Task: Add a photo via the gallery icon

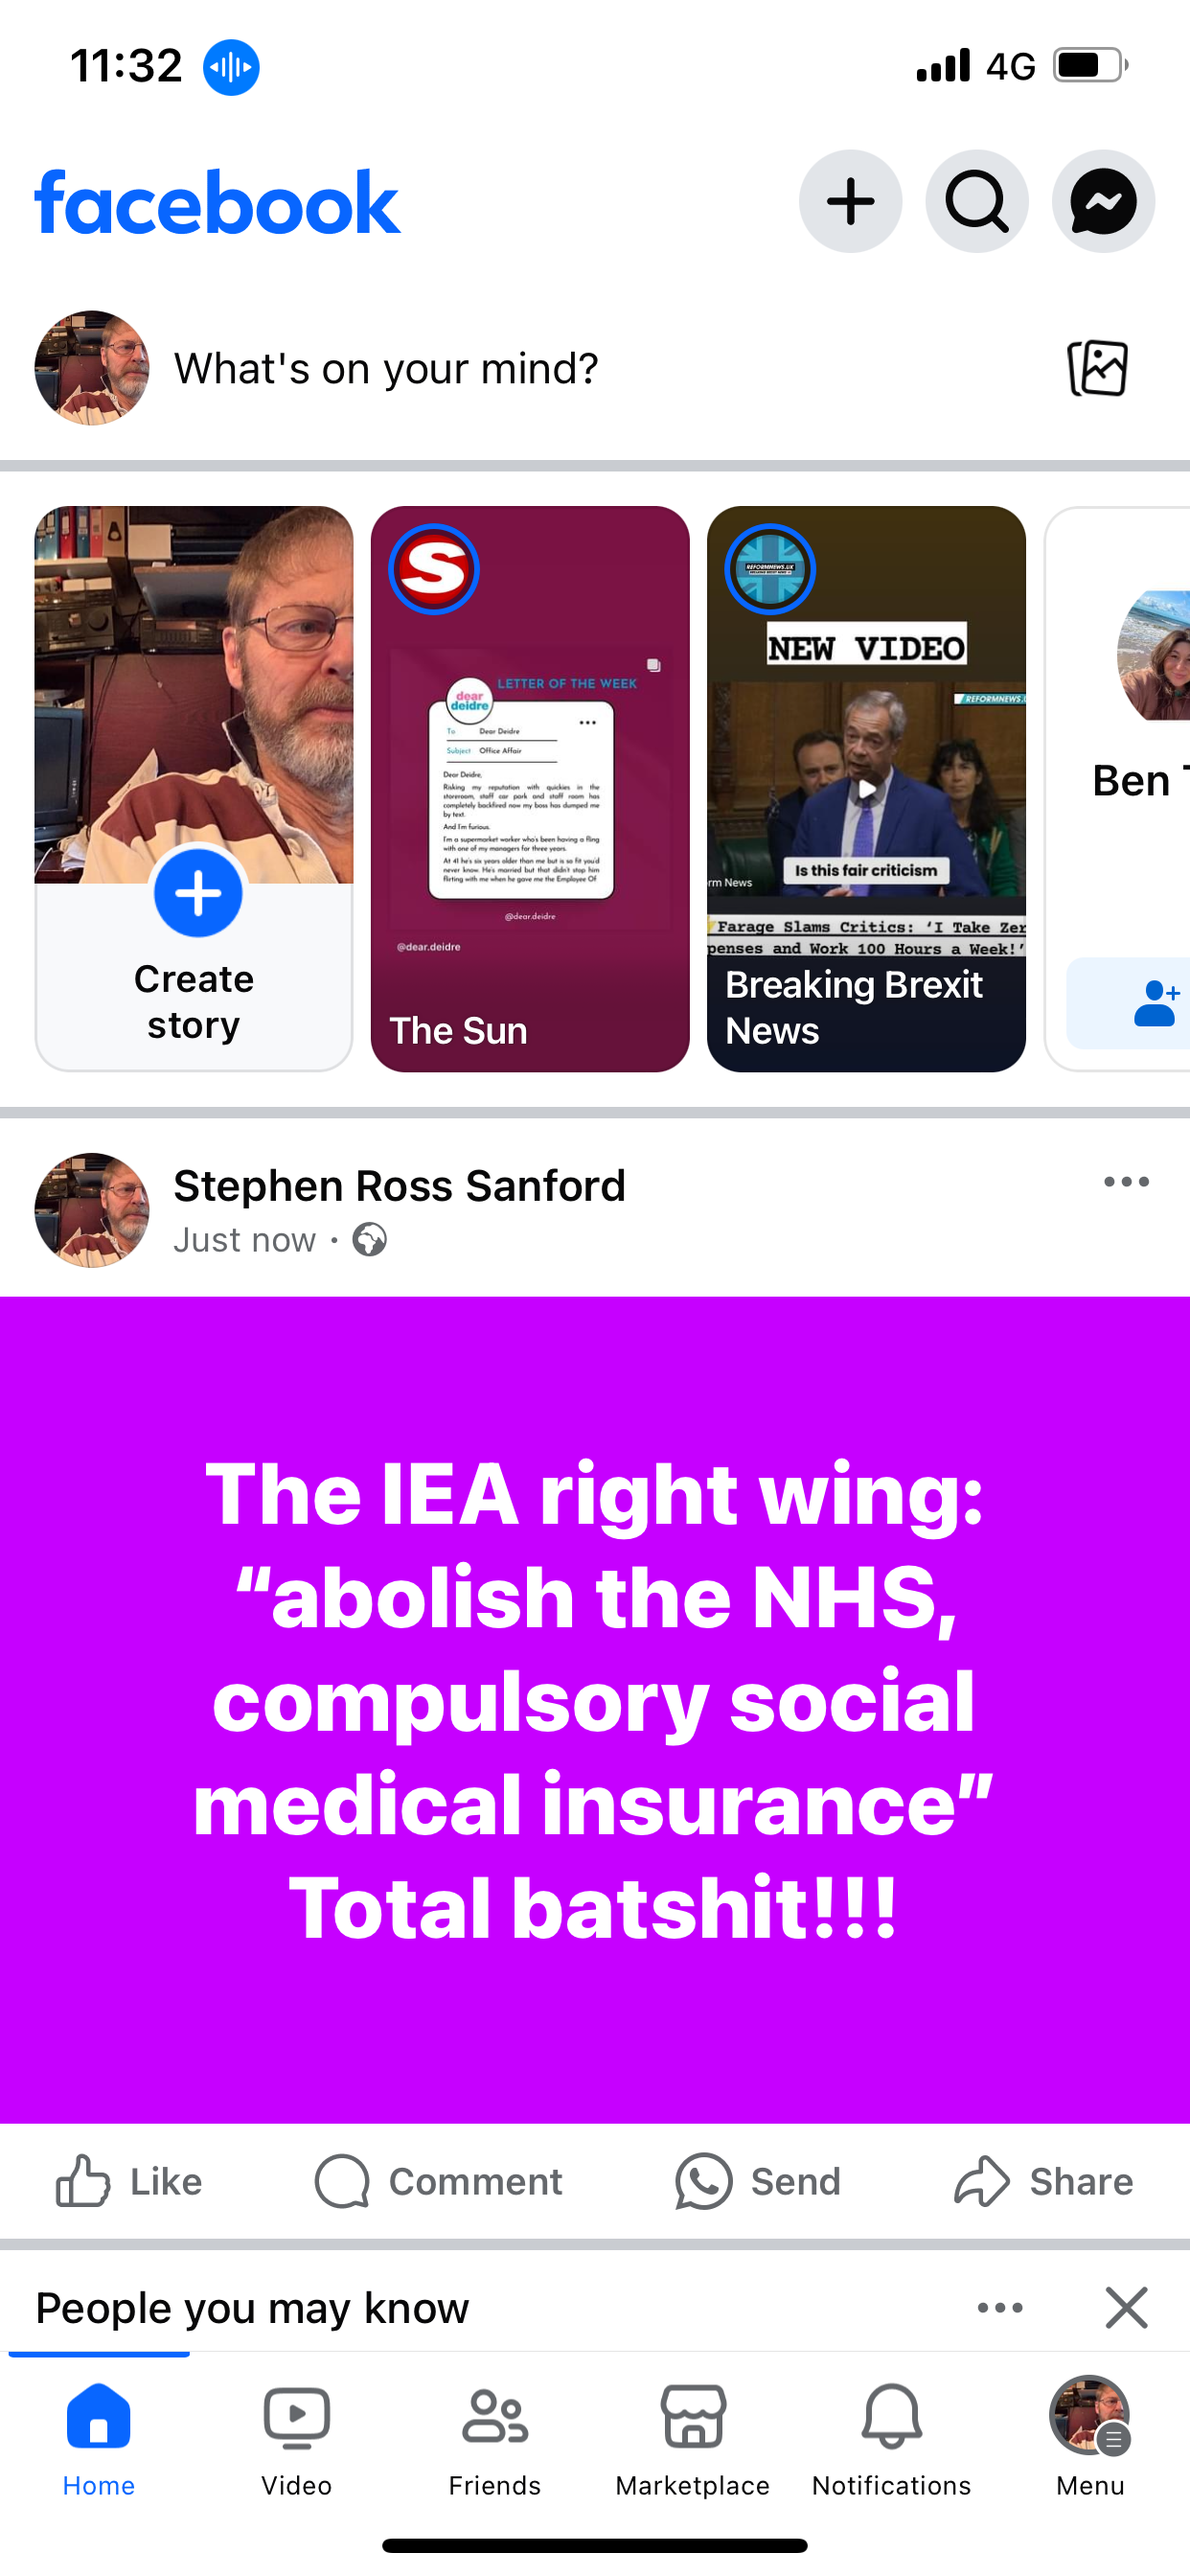Action: [1098, 368]
